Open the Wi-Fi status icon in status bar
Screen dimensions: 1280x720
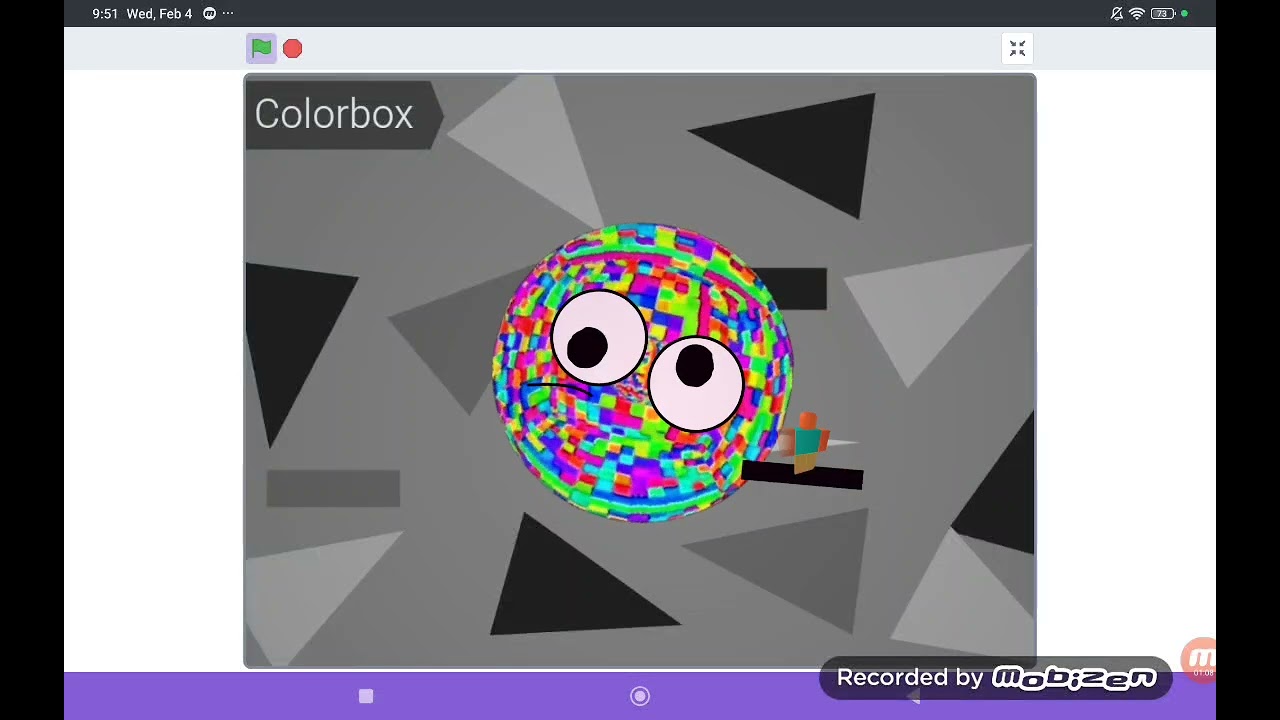[1136, 14]
